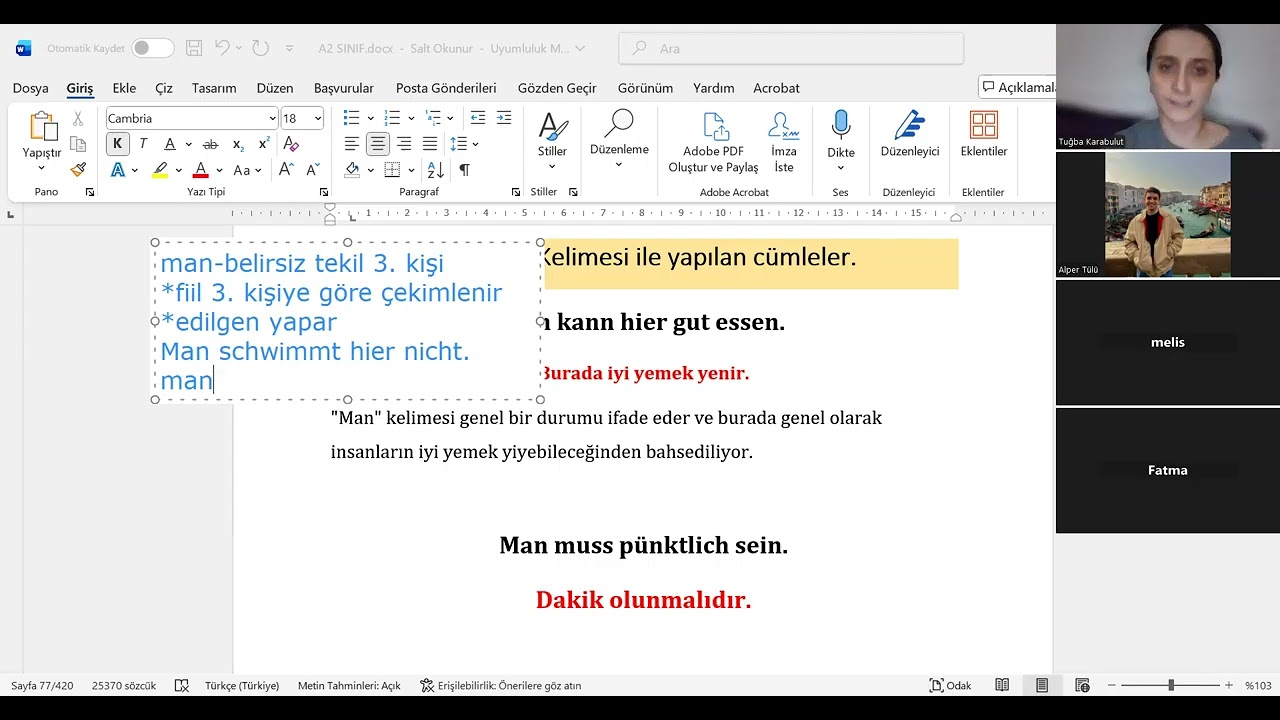
Task: Justify text with the justify icon
Action: (430, 144)
